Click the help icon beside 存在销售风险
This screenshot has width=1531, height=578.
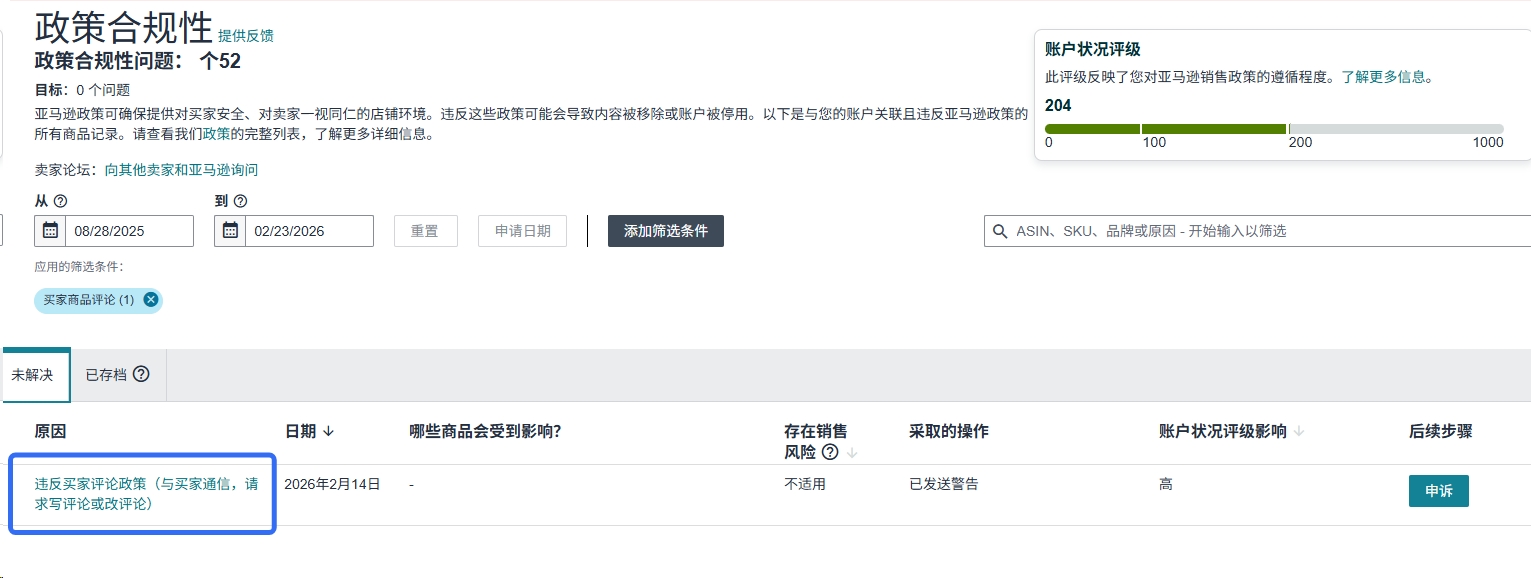[x=829, y=452]
